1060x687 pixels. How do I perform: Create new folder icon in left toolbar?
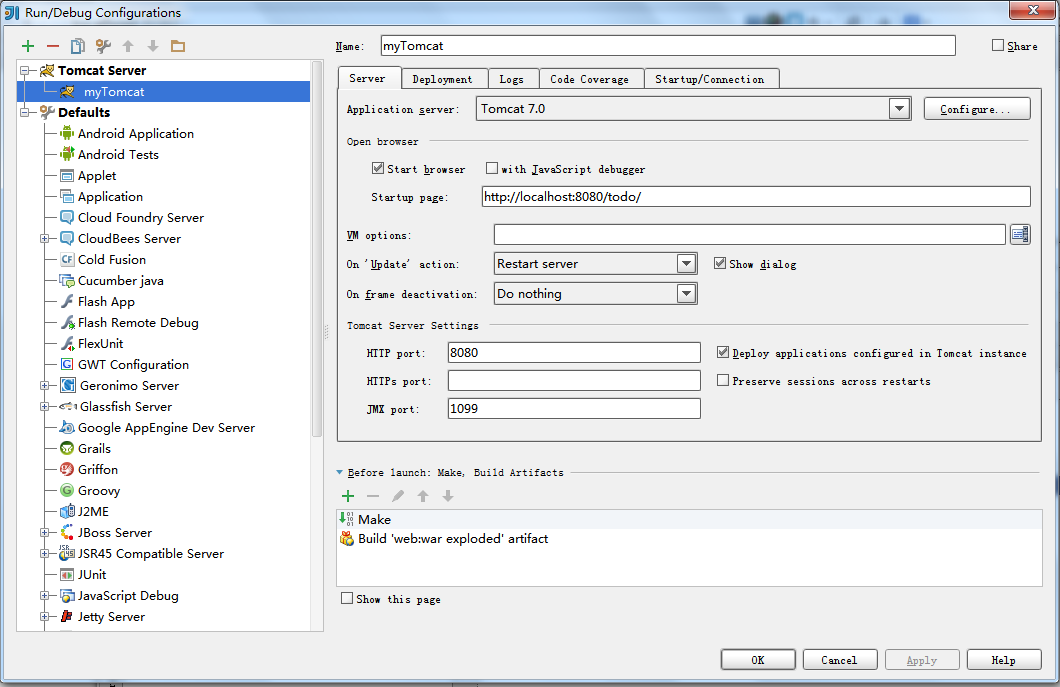(178, 46)
